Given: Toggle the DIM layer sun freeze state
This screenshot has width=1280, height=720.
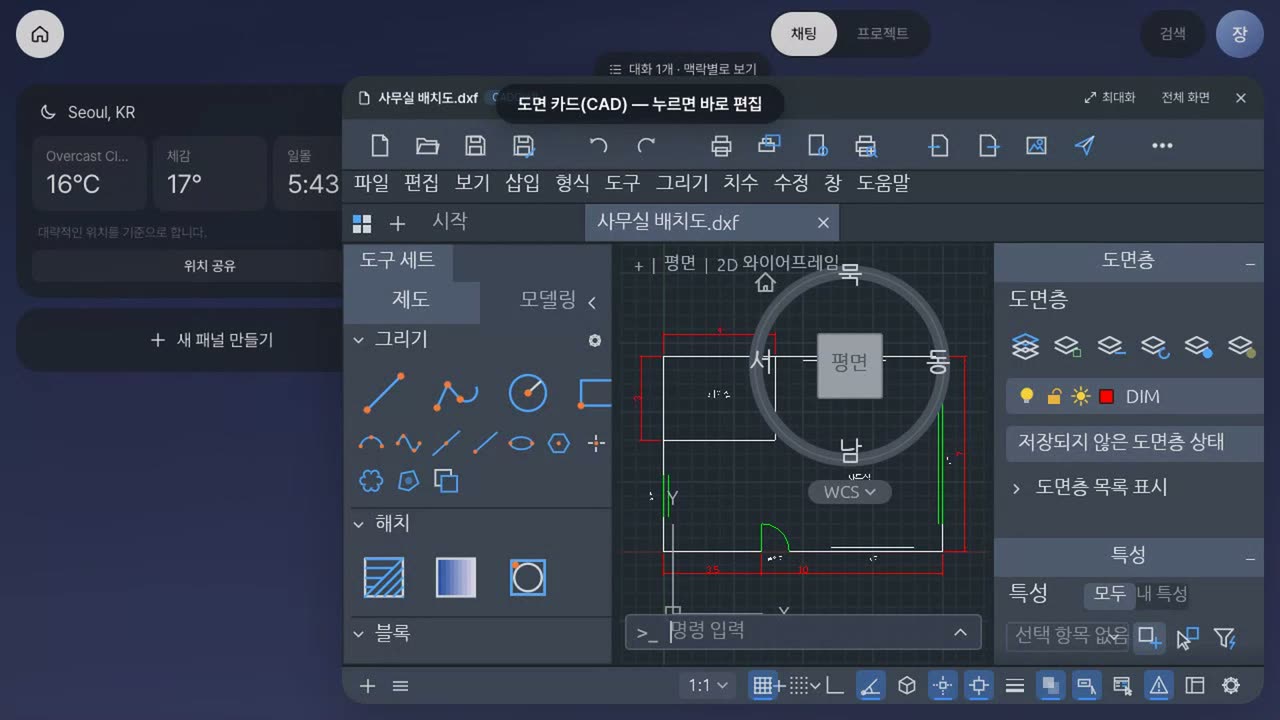Looking at the screenshot, I should [1080, 396].
